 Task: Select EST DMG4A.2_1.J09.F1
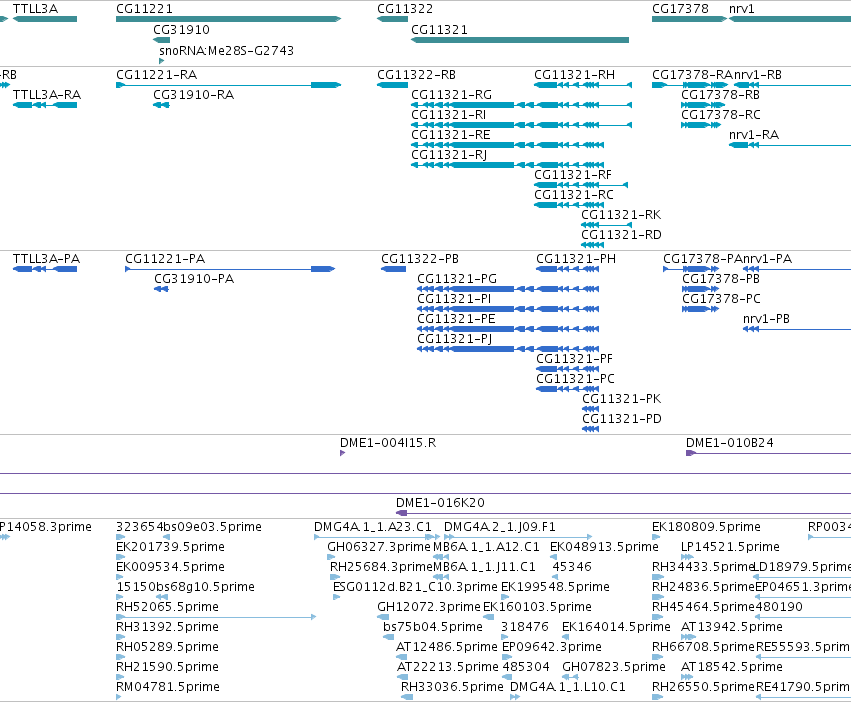(499, 527)
